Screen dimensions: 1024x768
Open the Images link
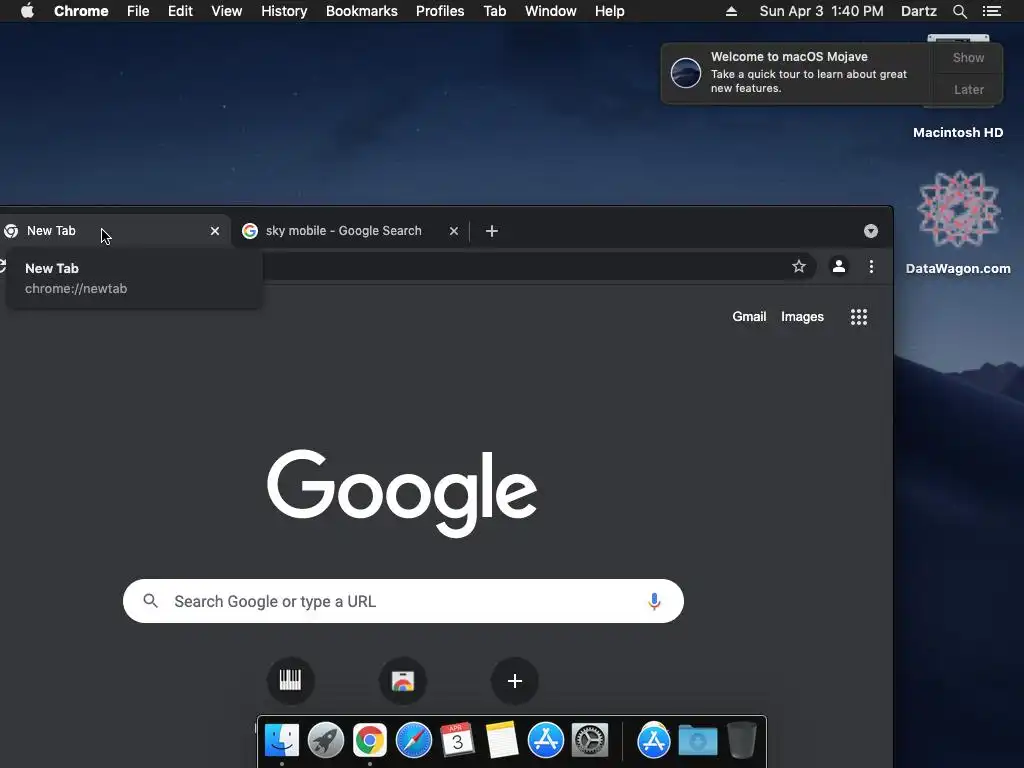pyautogui.click(x=802, y=317)
